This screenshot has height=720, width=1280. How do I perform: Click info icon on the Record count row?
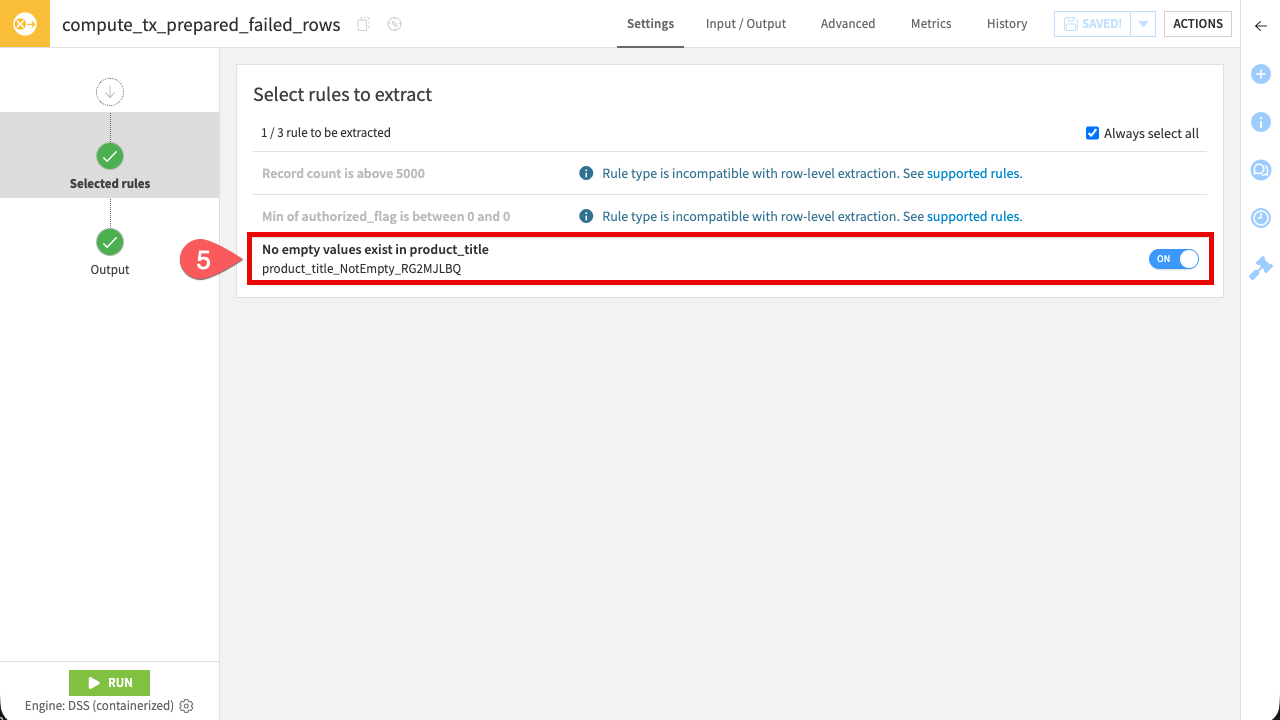[587, 173]
